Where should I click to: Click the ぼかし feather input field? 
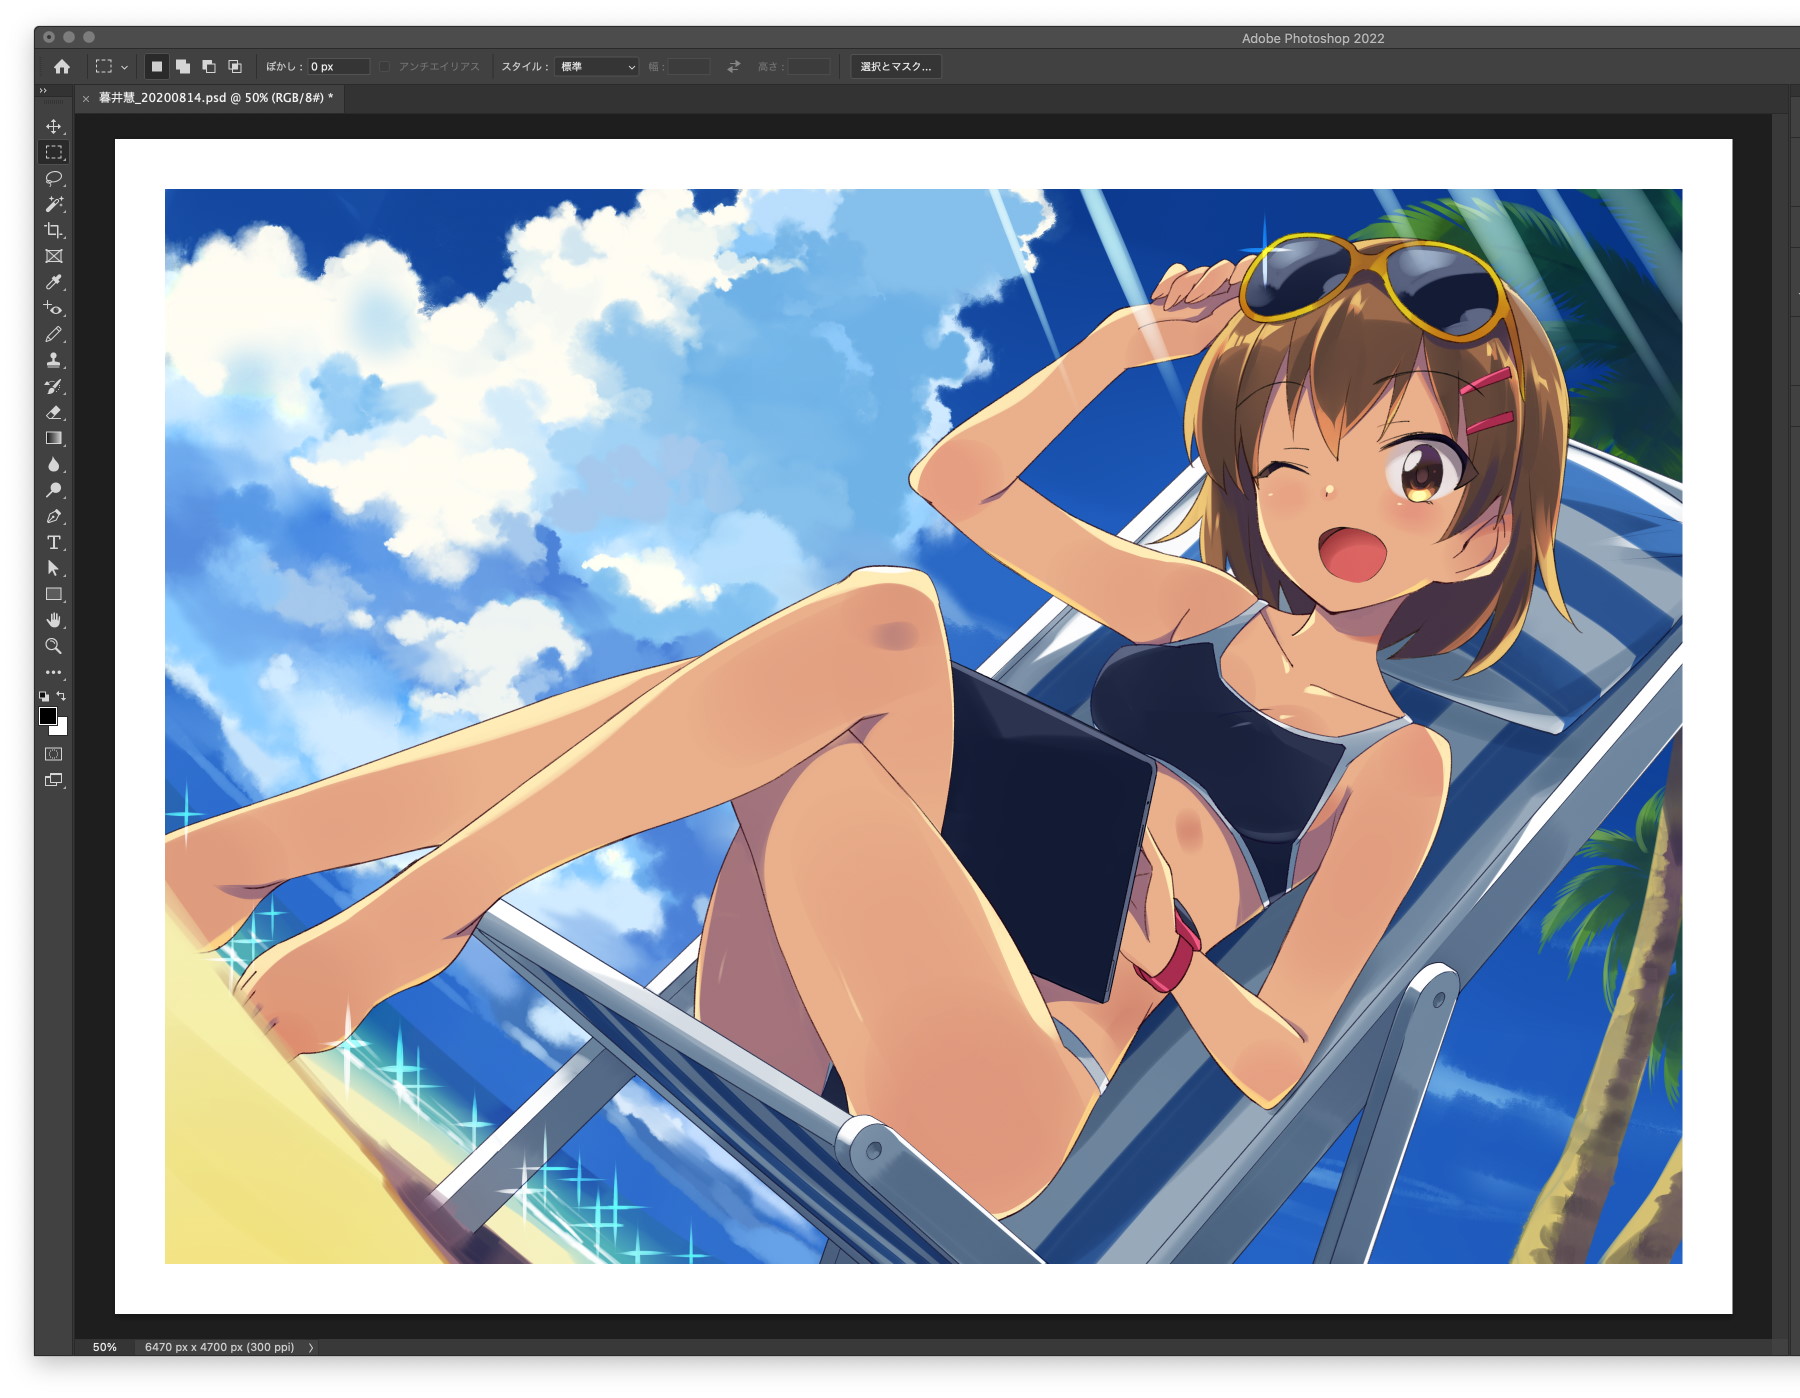point(338,67)
